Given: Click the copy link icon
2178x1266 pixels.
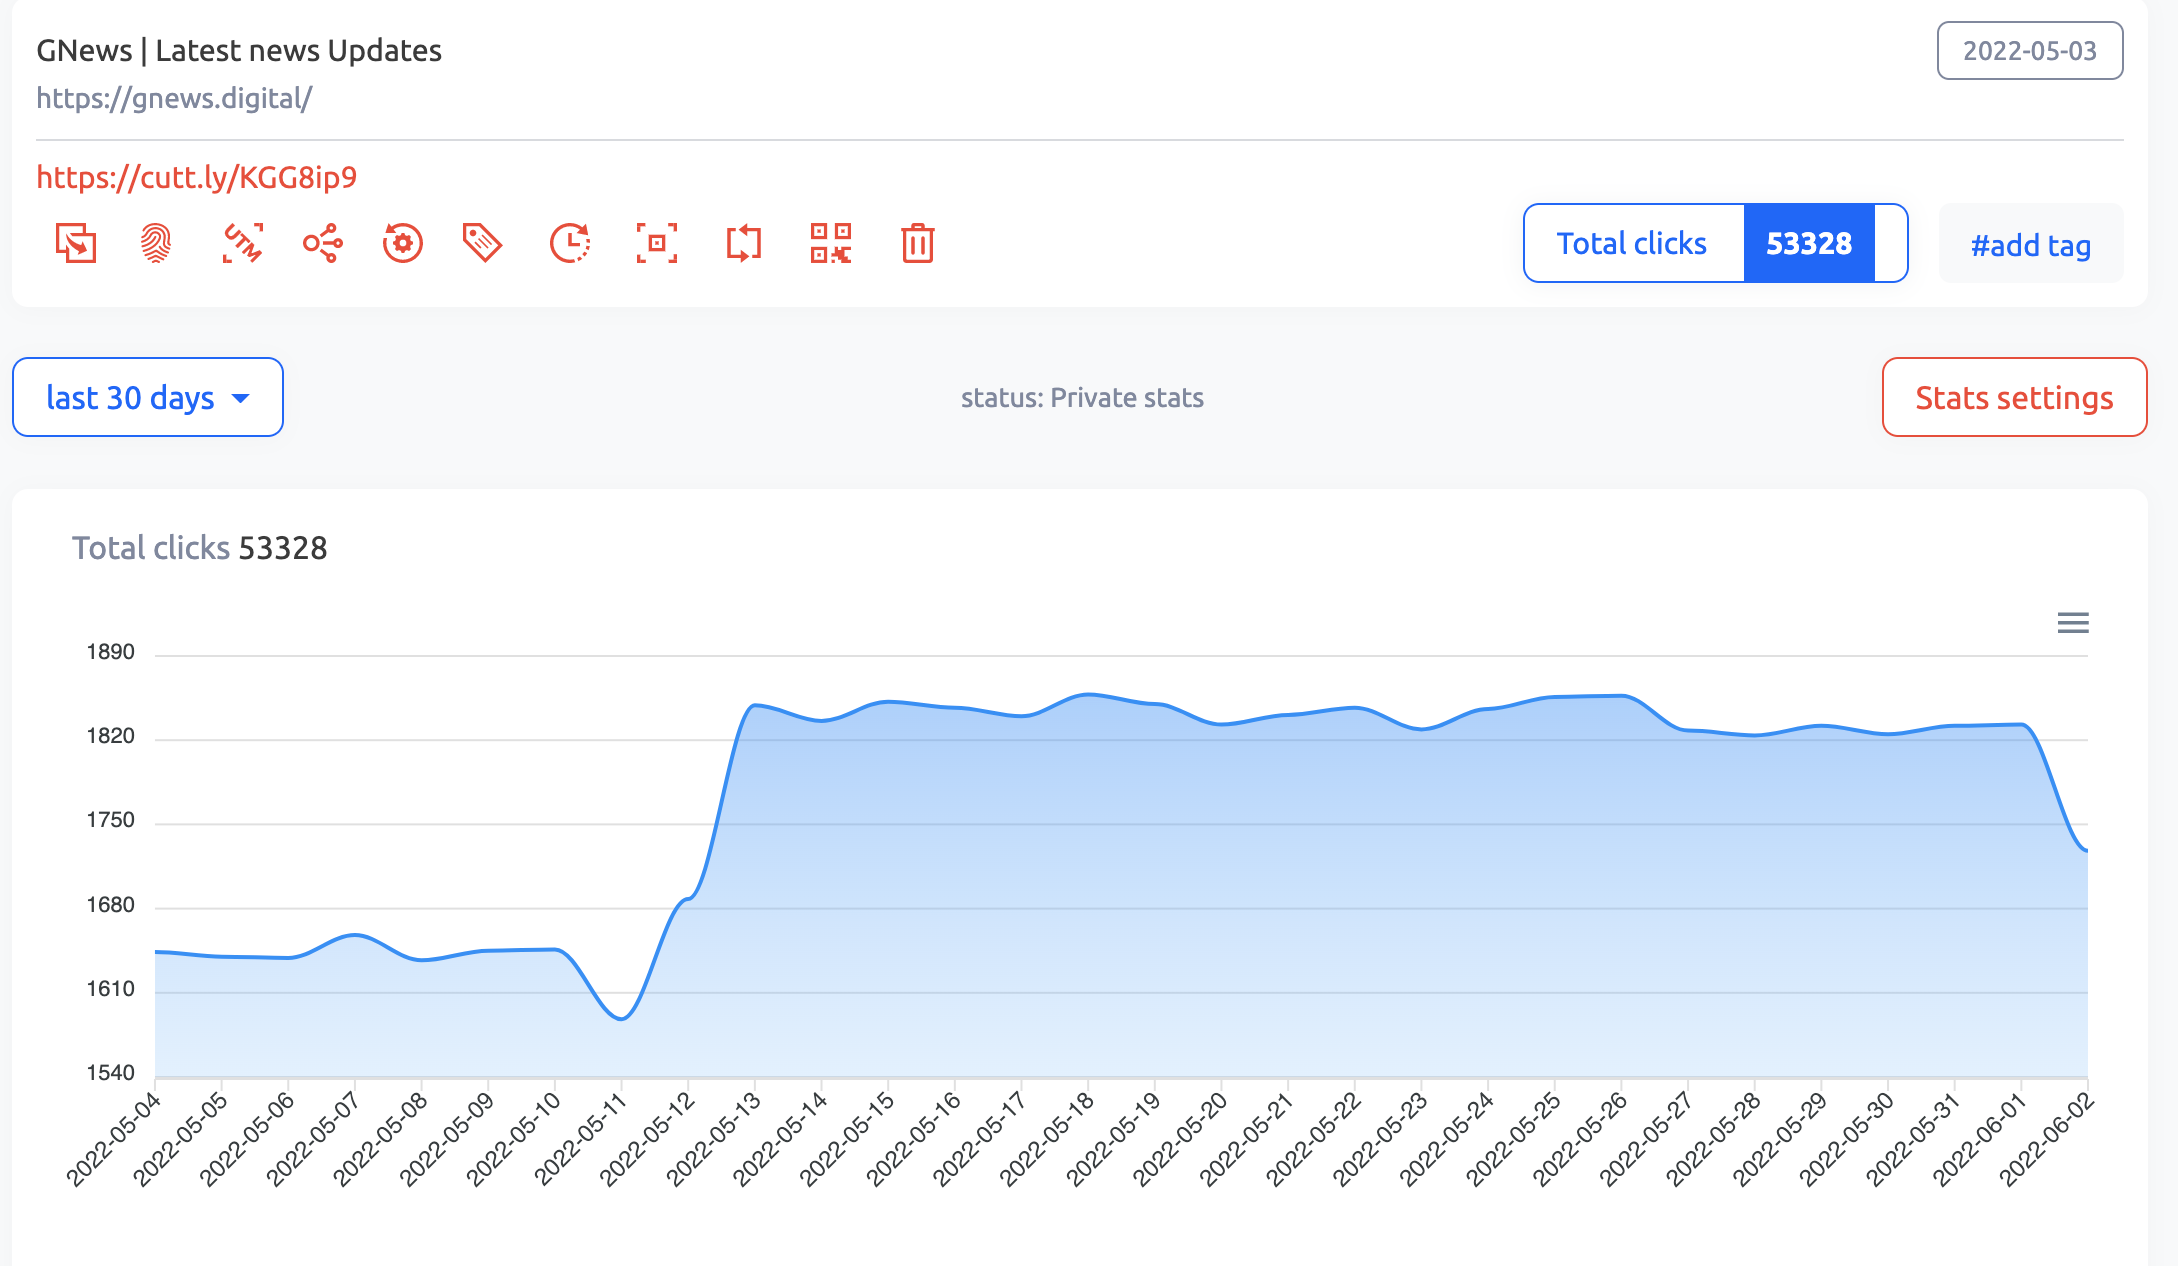Looking at the screenshot, I should pyautogui.click(x=76, y=243).
